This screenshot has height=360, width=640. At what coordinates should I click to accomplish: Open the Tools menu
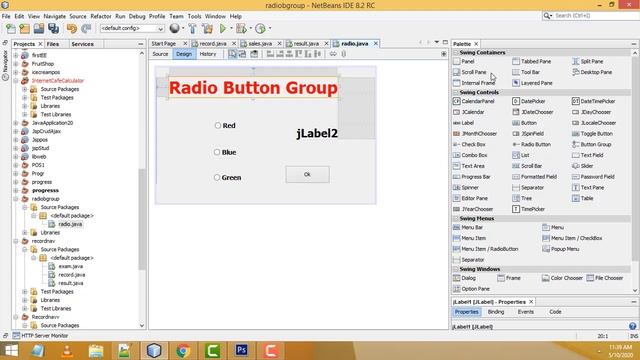(194, 16)
